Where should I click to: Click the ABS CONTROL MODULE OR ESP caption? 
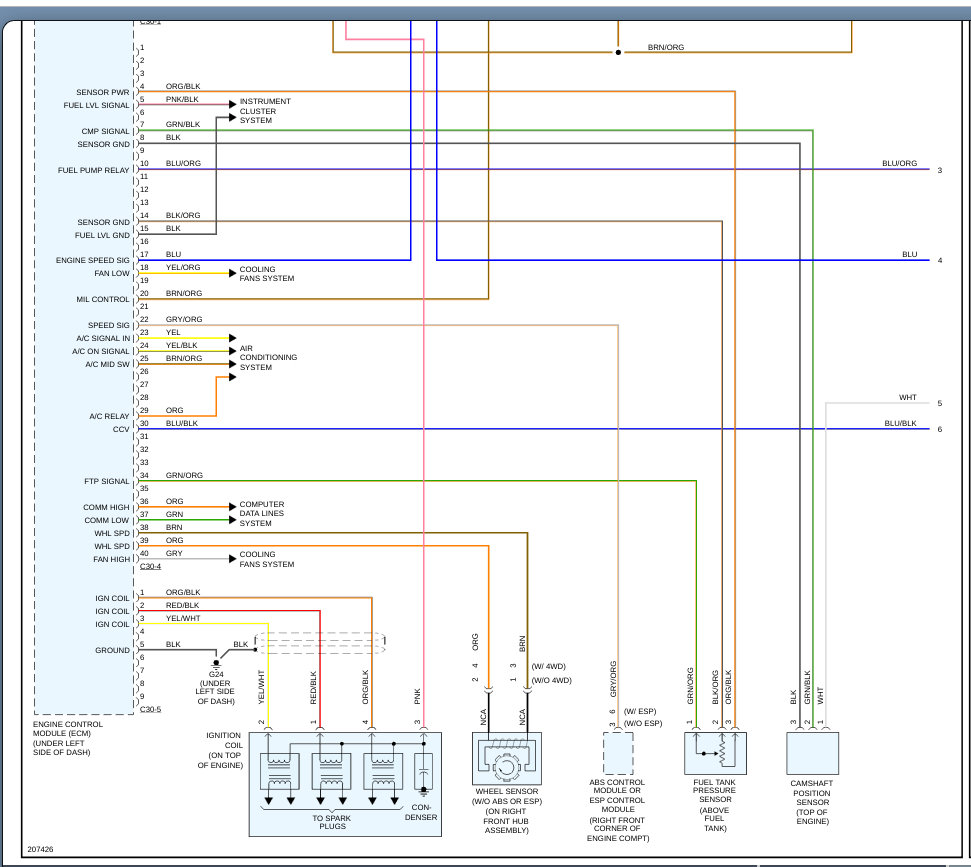[x=617, y=810]
